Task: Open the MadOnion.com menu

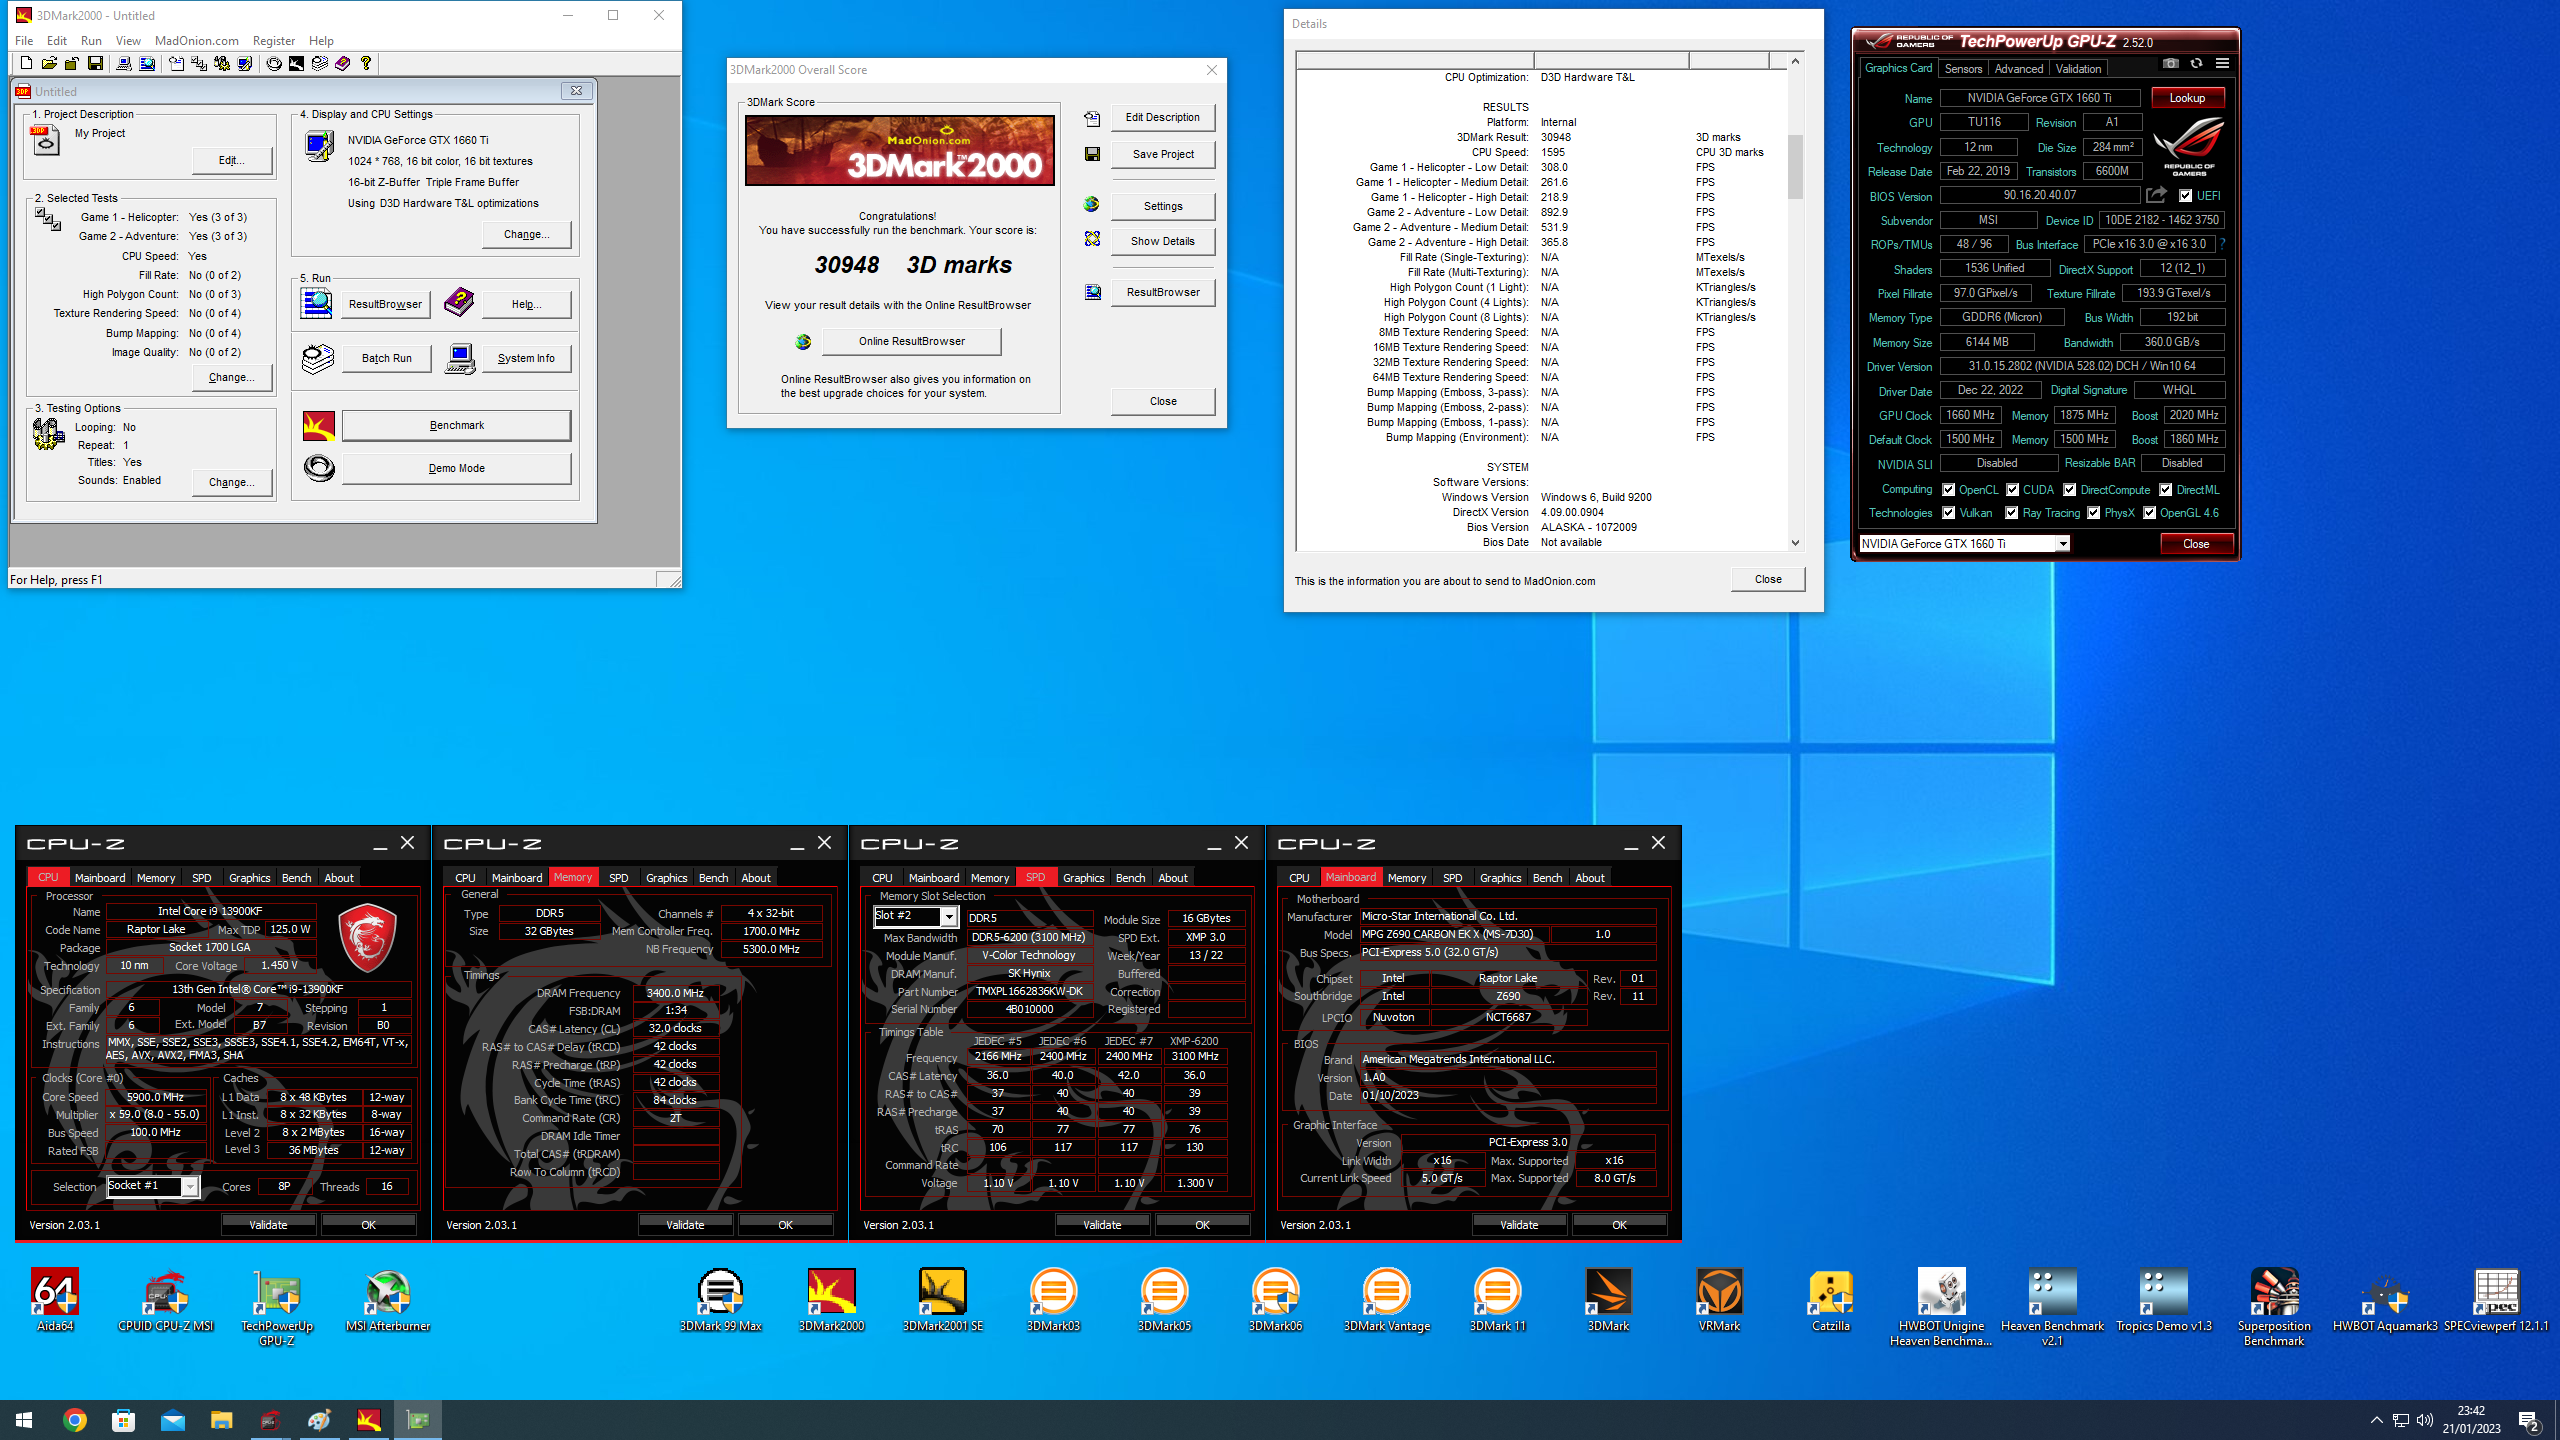Action: (197, 41)
